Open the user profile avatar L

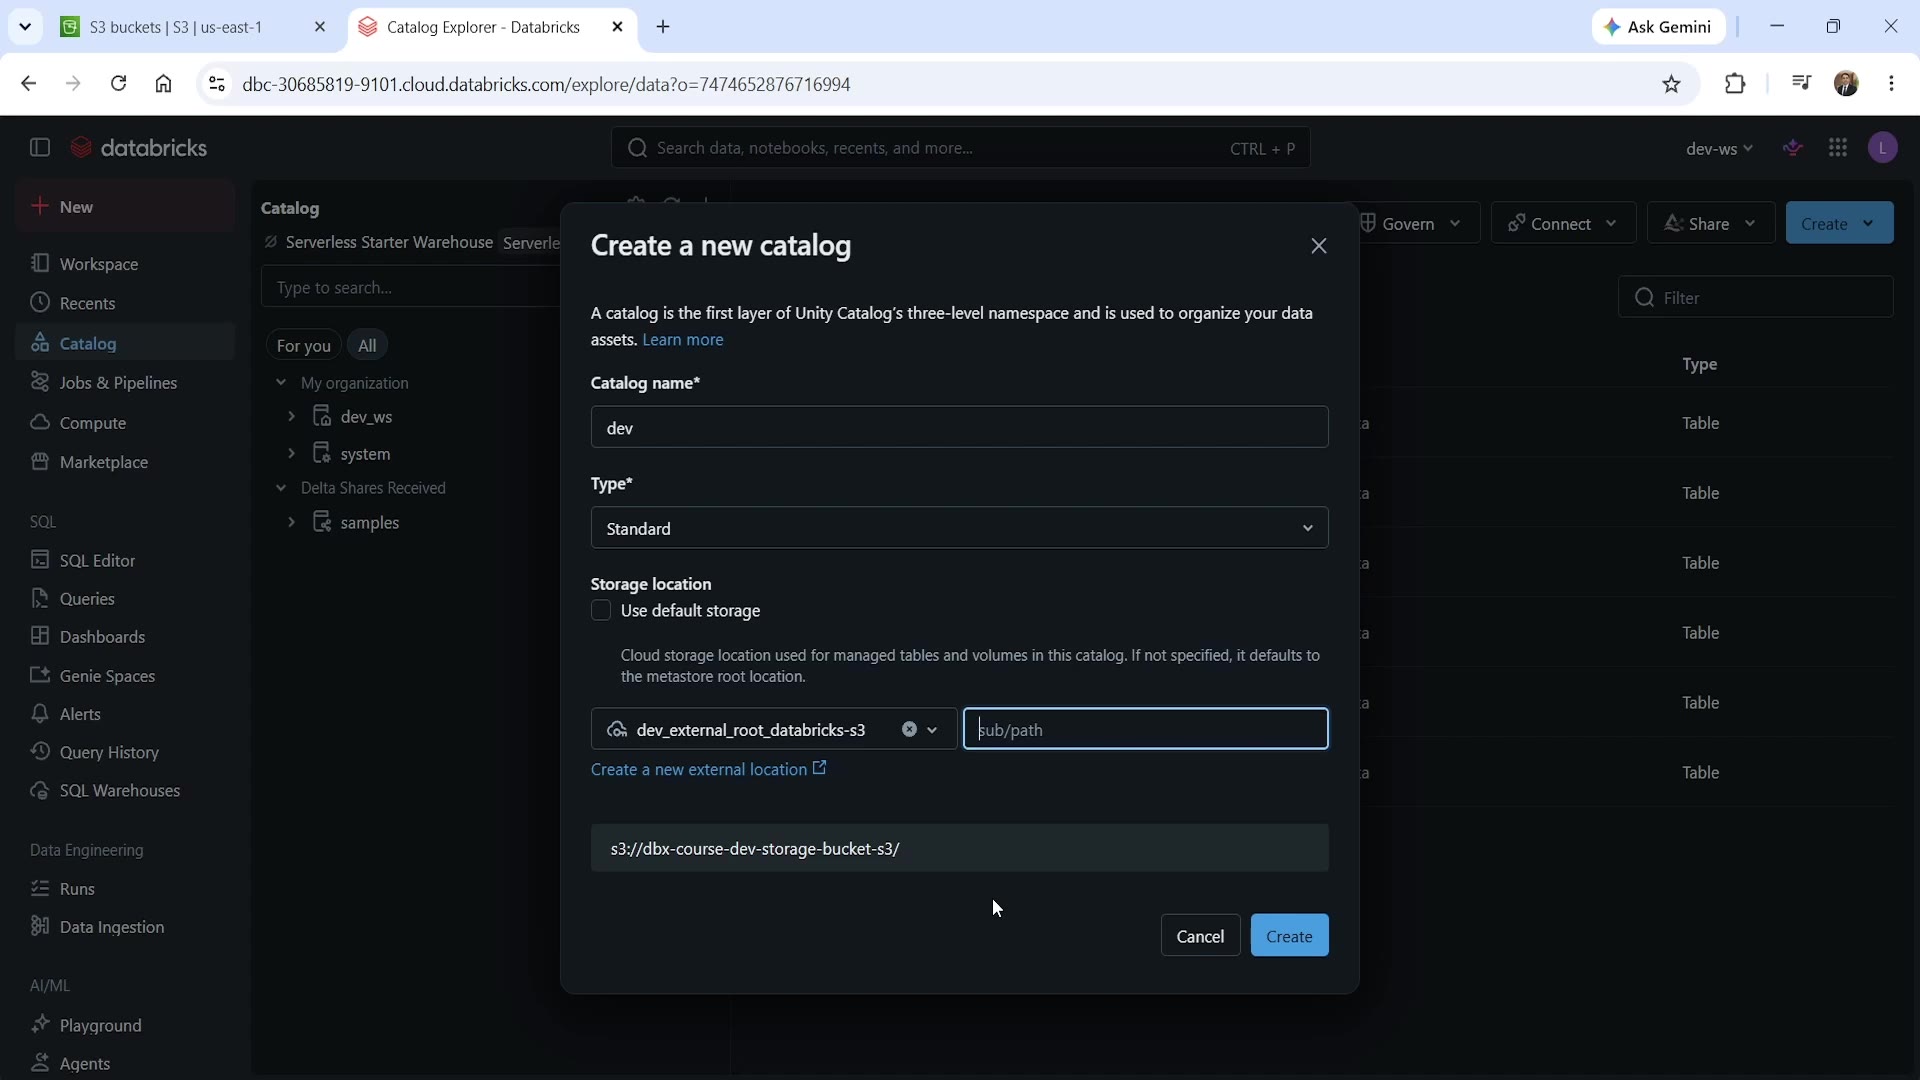(x=1883, y=148)
